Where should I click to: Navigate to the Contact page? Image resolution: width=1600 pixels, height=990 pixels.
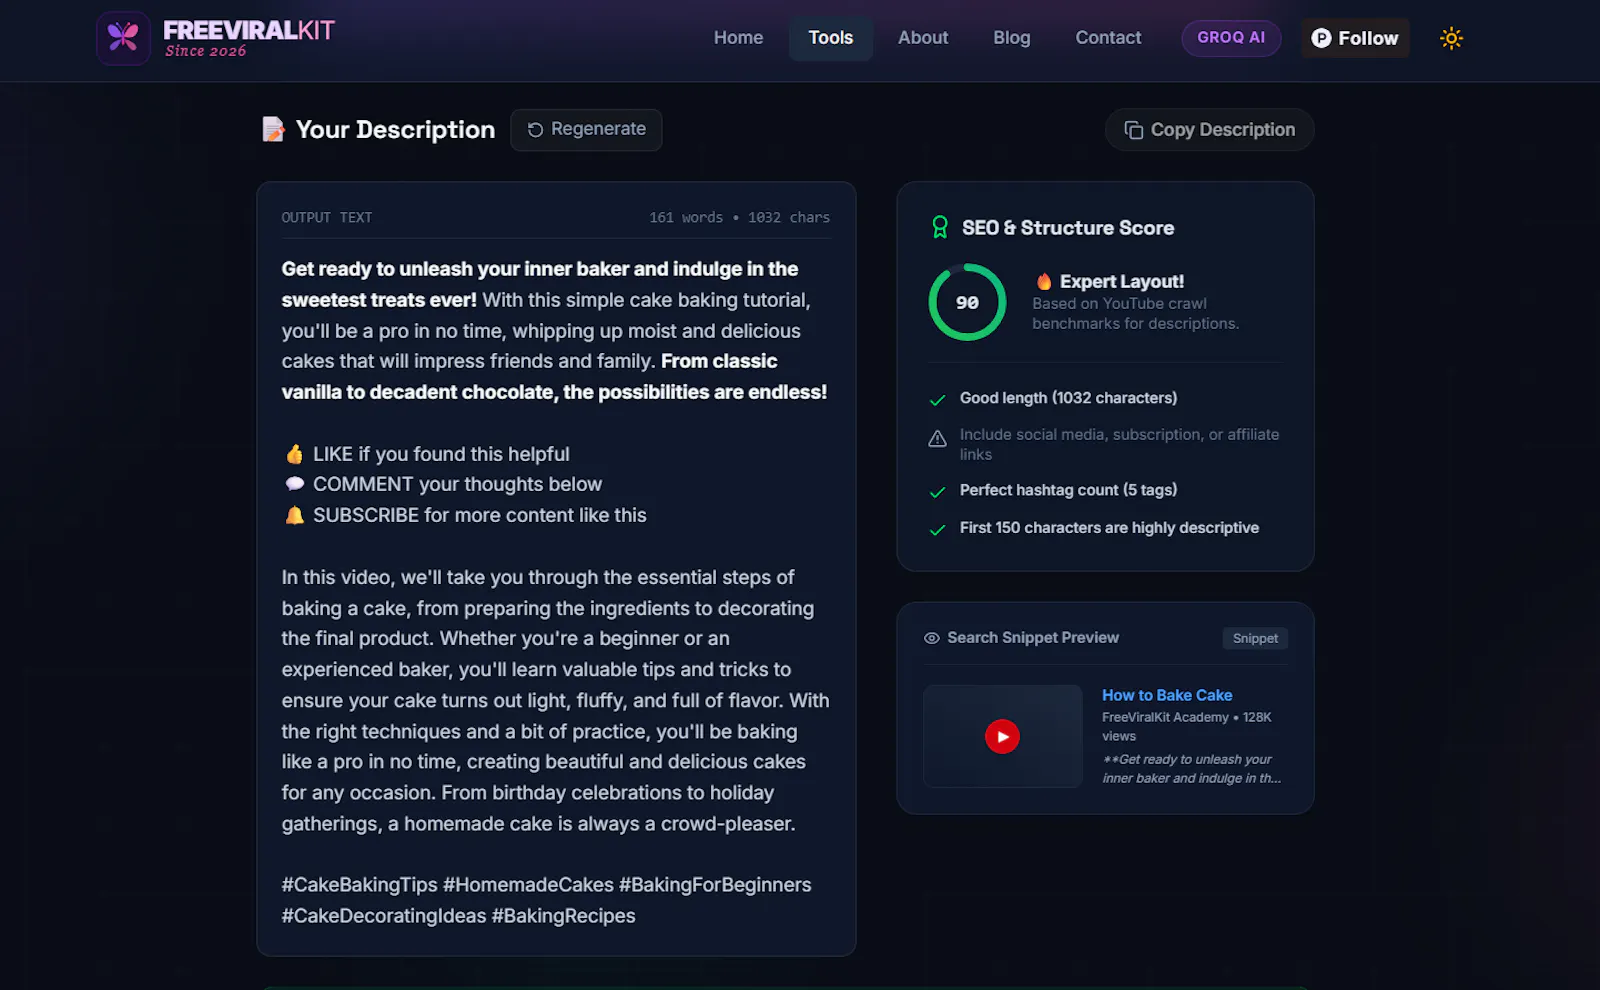(1108, 38)
